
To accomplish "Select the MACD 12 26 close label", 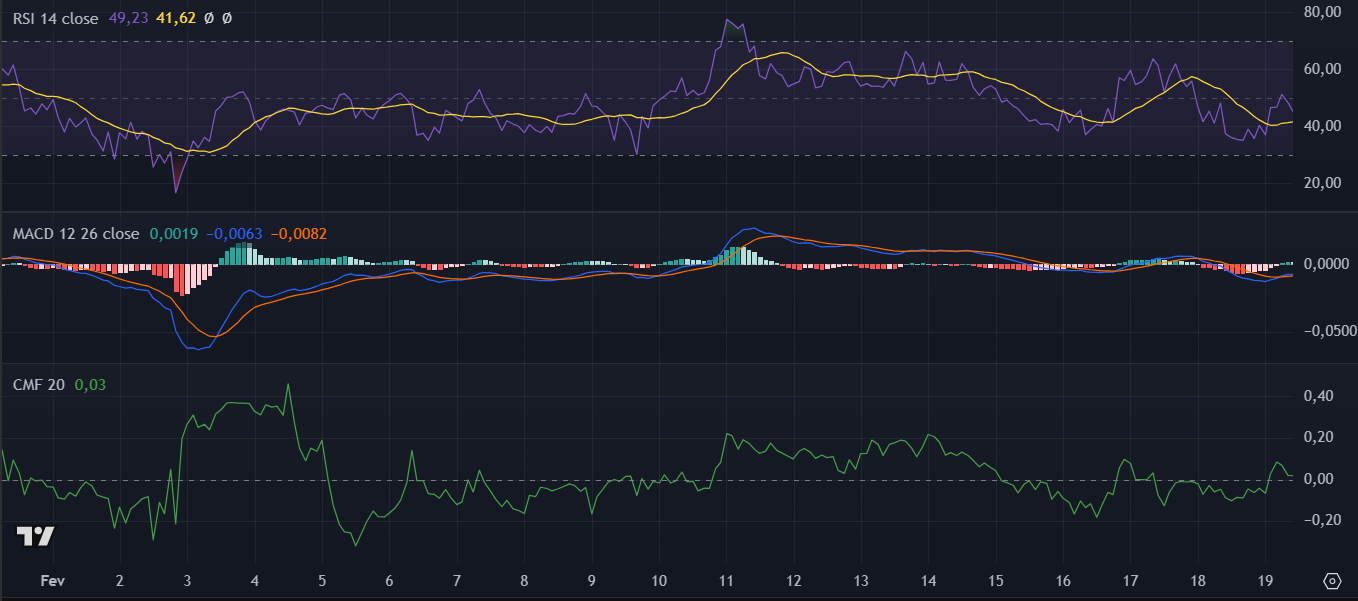I will coord(76,234).
